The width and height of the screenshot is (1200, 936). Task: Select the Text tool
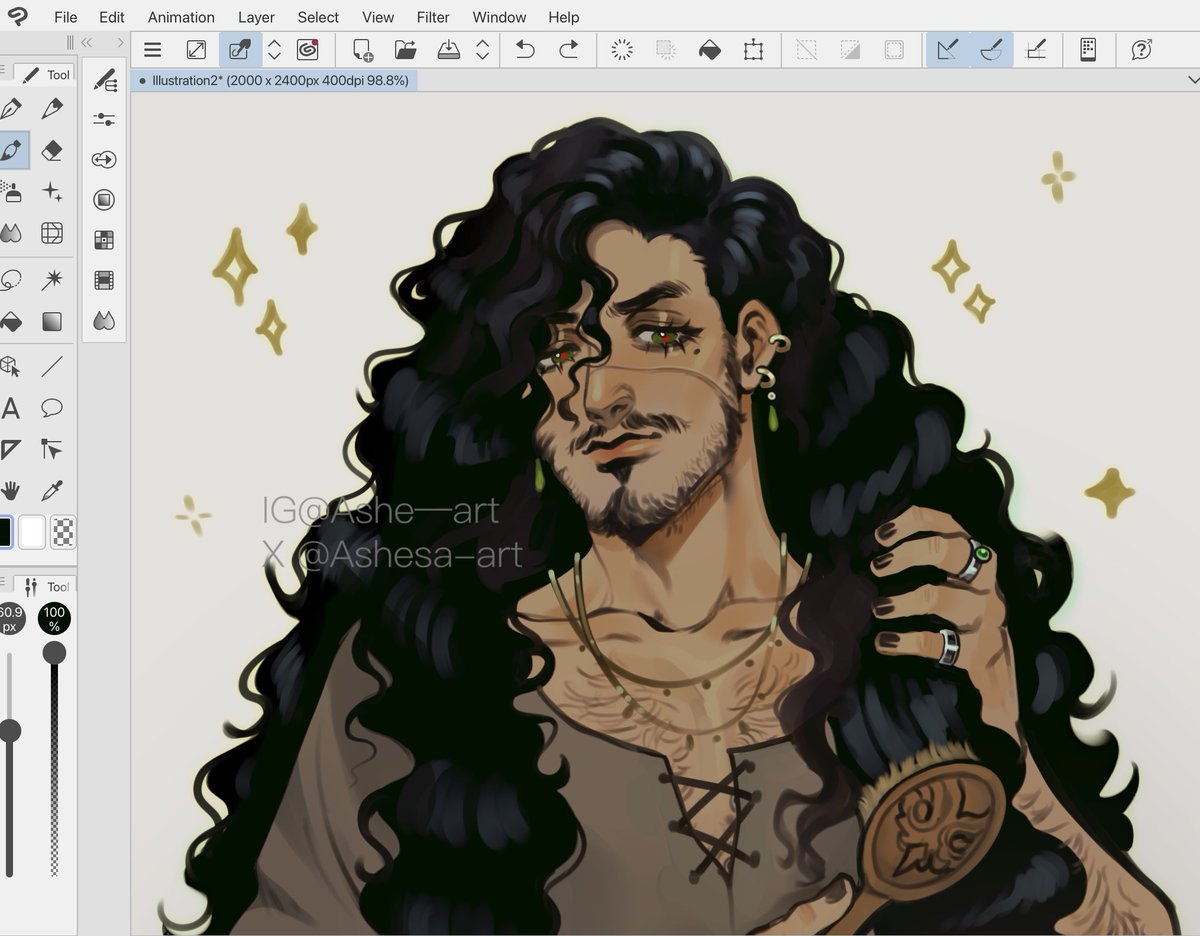(10, 408)
